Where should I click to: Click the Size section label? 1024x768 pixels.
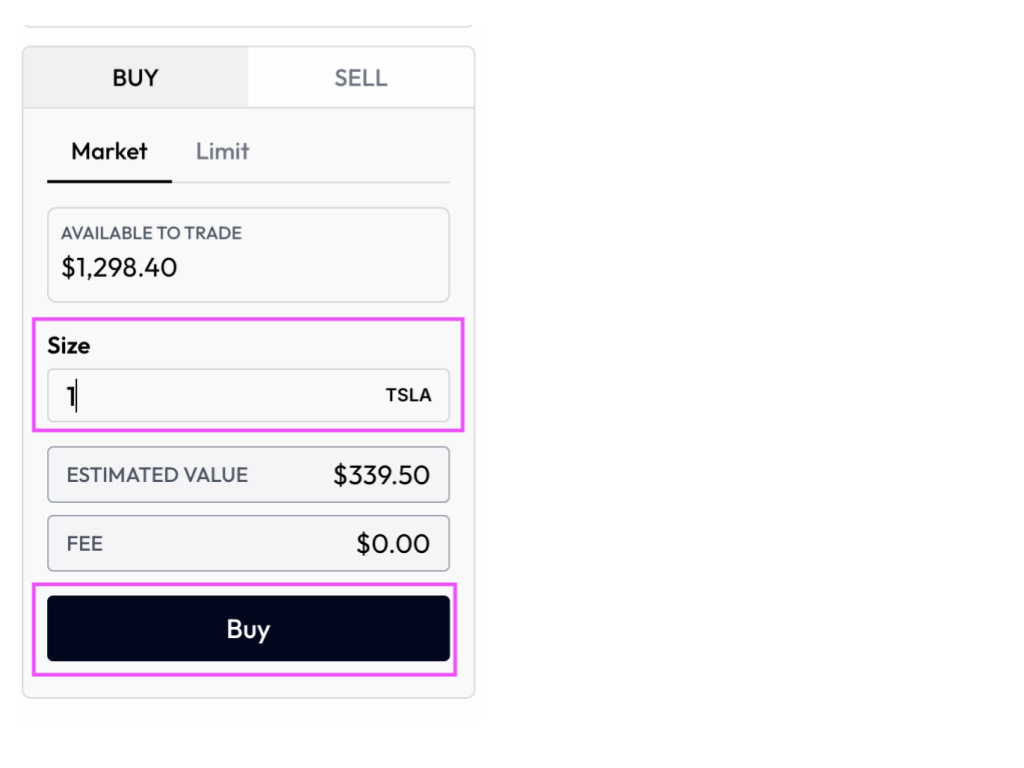(69, 345)
